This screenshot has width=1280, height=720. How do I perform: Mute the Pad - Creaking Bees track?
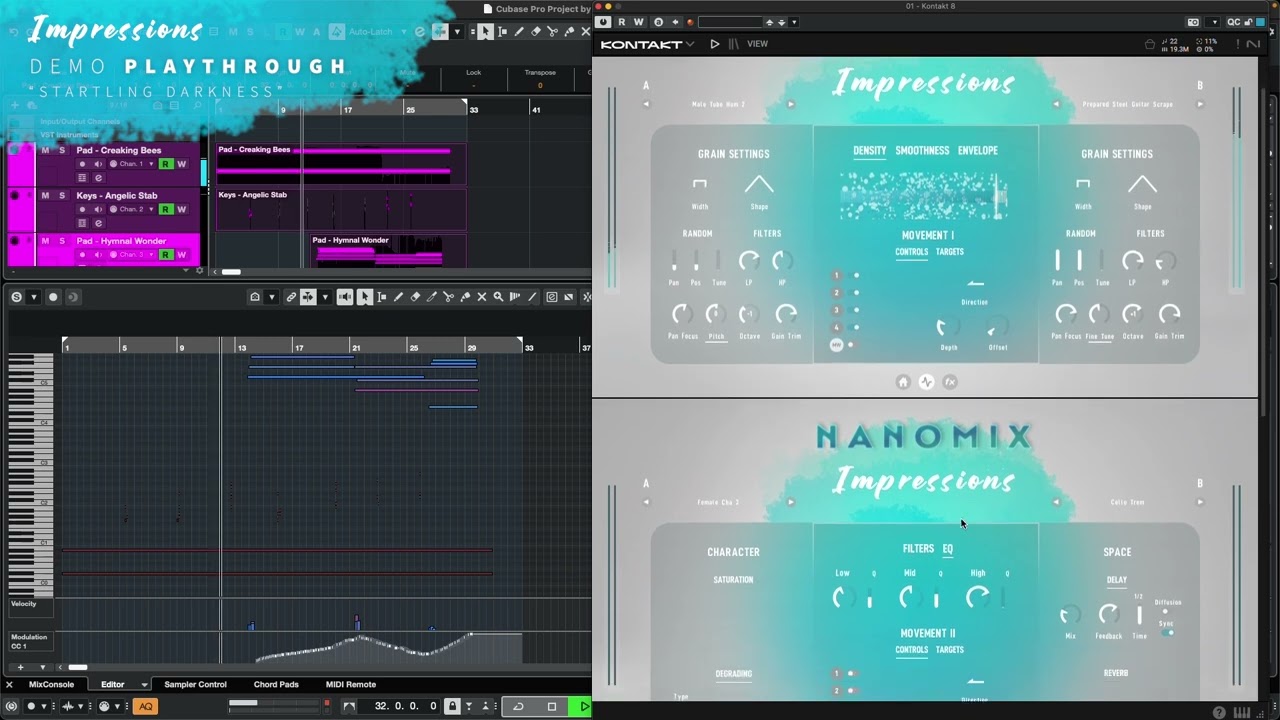45,150
